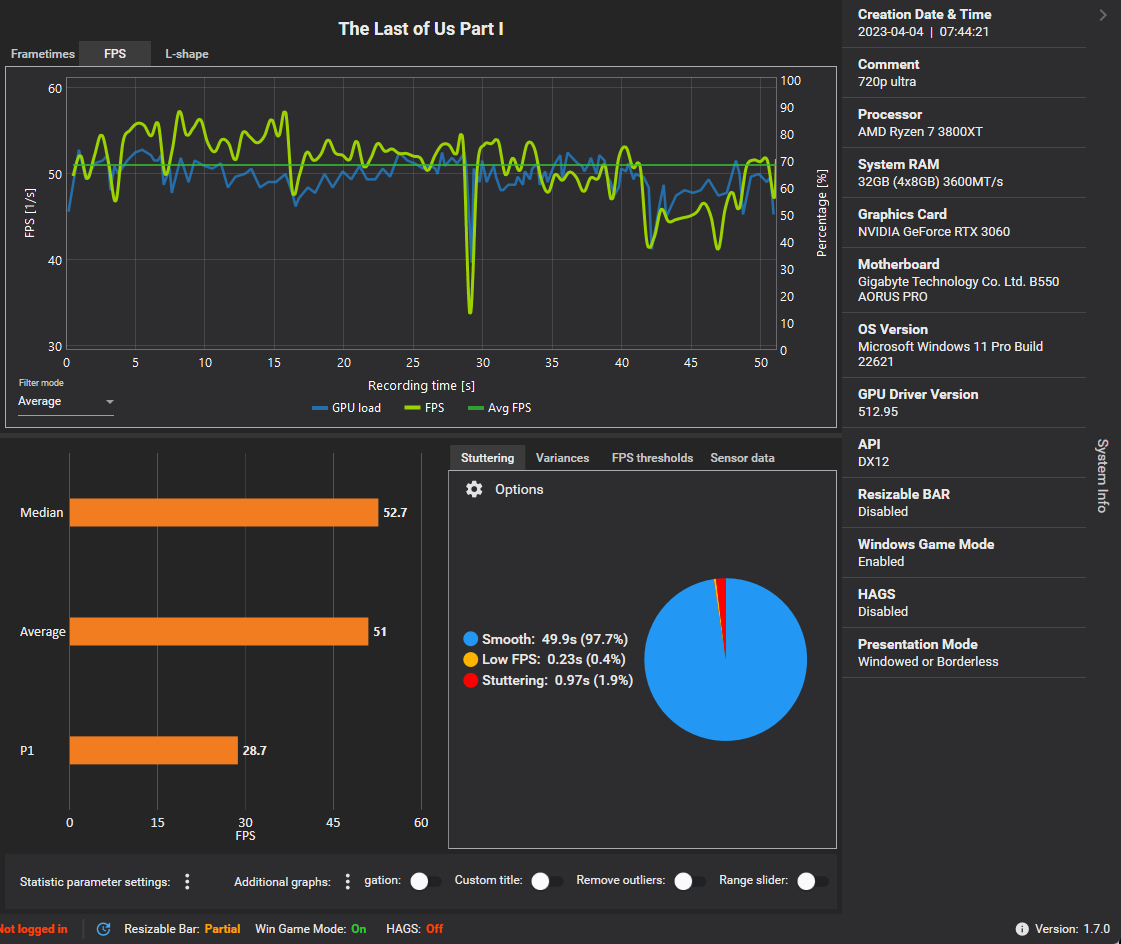Click 'The Last of Us Part I' title

[421, 29]
